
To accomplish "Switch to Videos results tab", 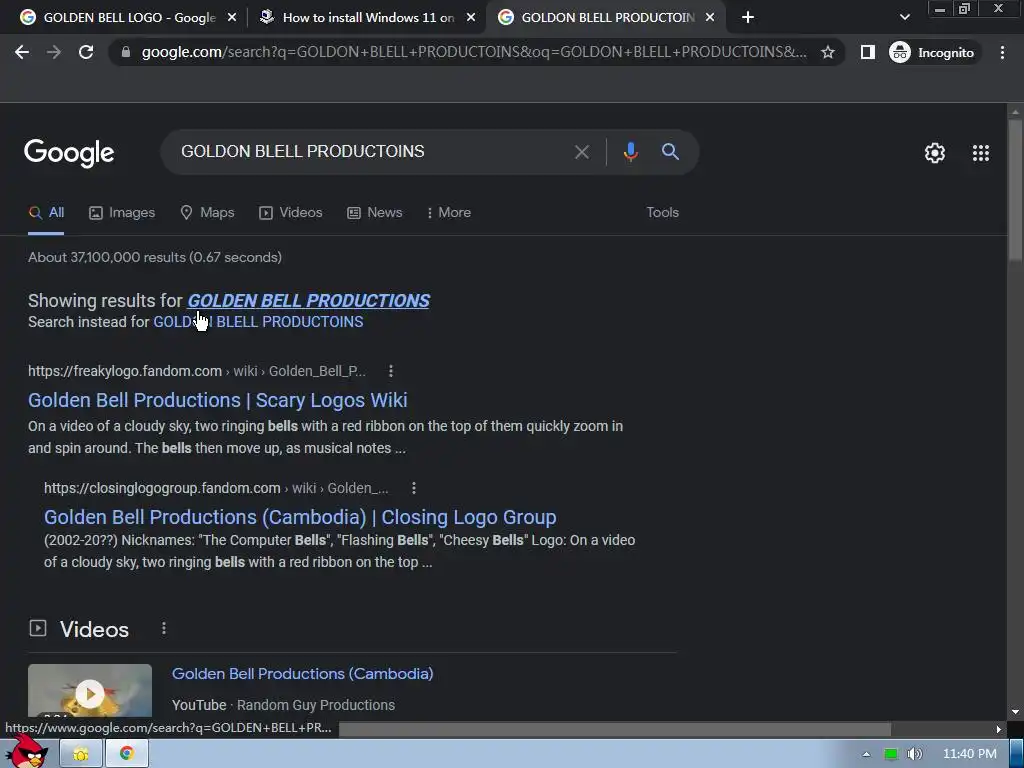I will pos(291,213).
